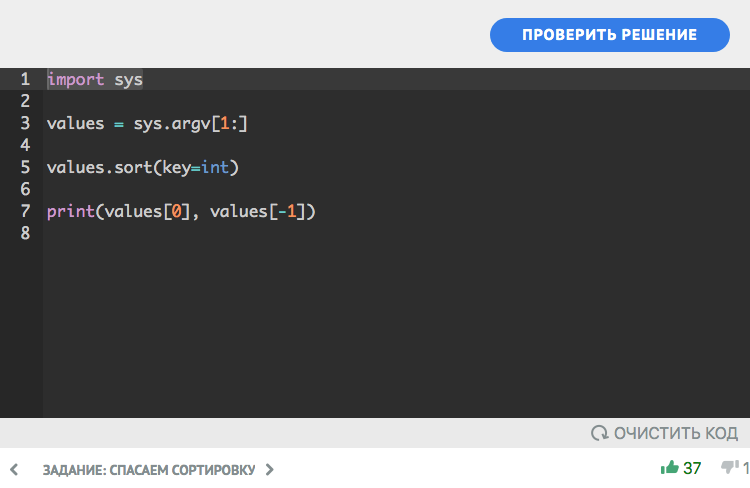Click the green thumbs-up icon

(670, 467)
